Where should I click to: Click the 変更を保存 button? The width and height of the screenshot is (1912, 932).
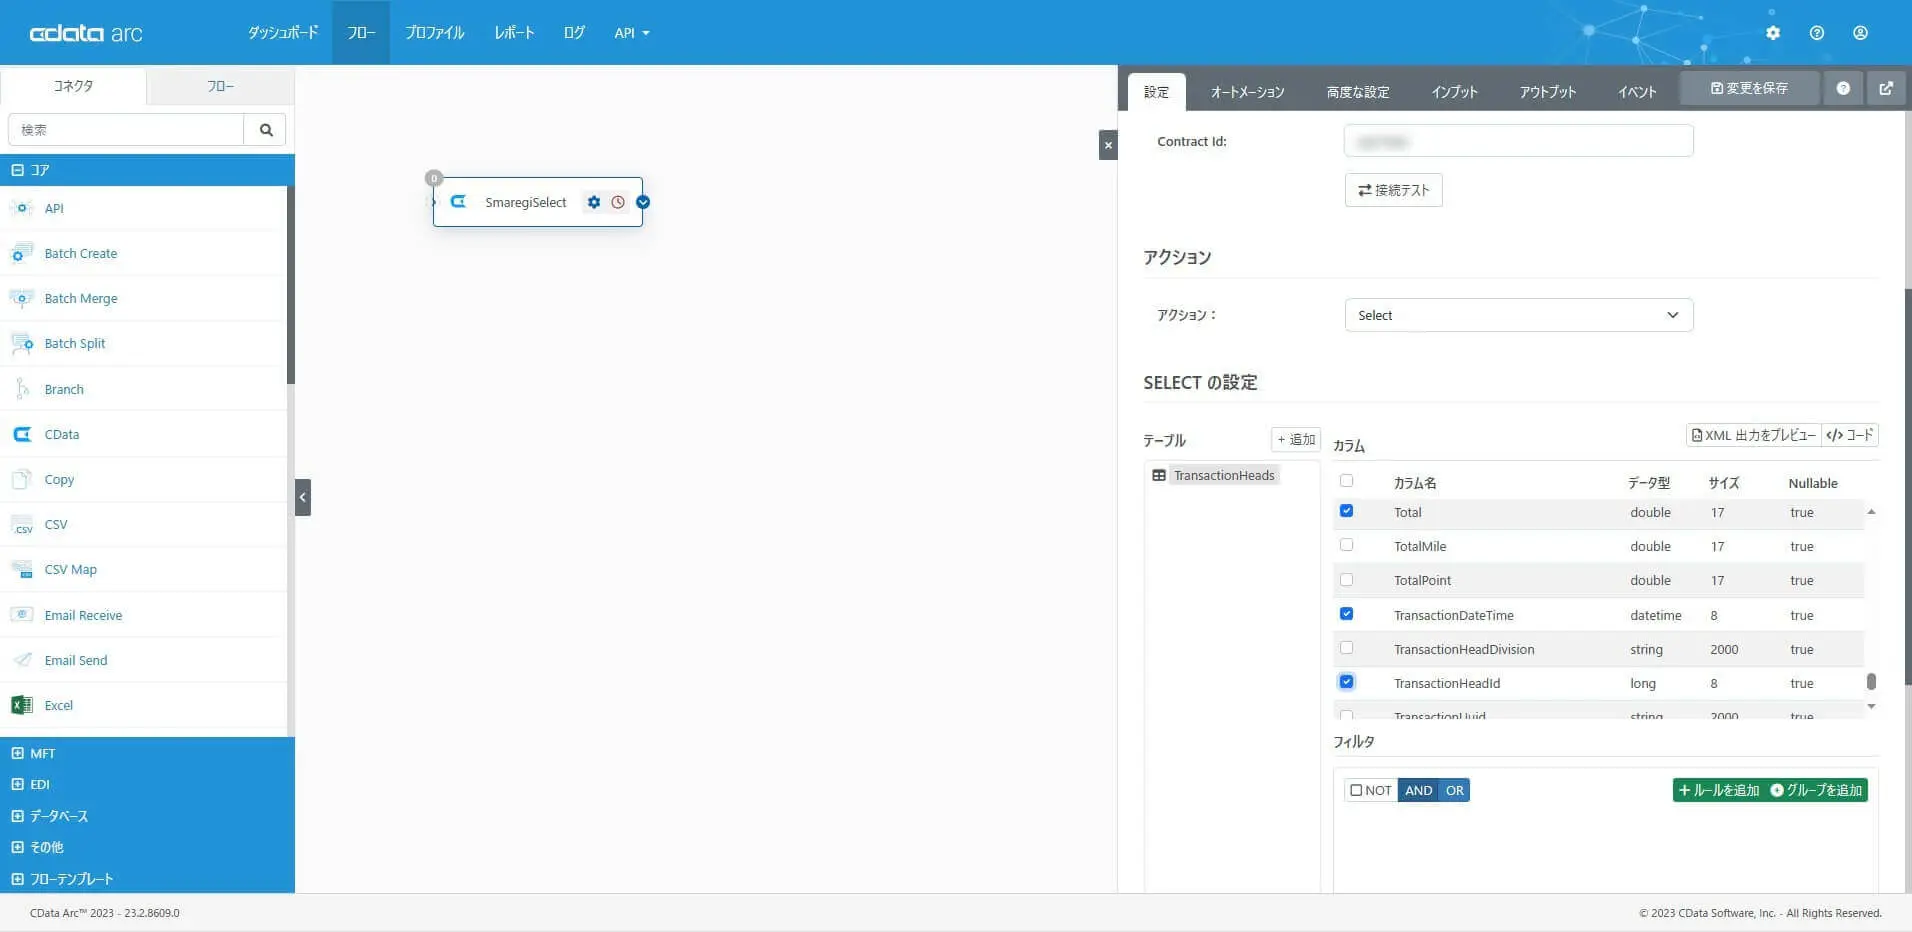coord(1749,88)
